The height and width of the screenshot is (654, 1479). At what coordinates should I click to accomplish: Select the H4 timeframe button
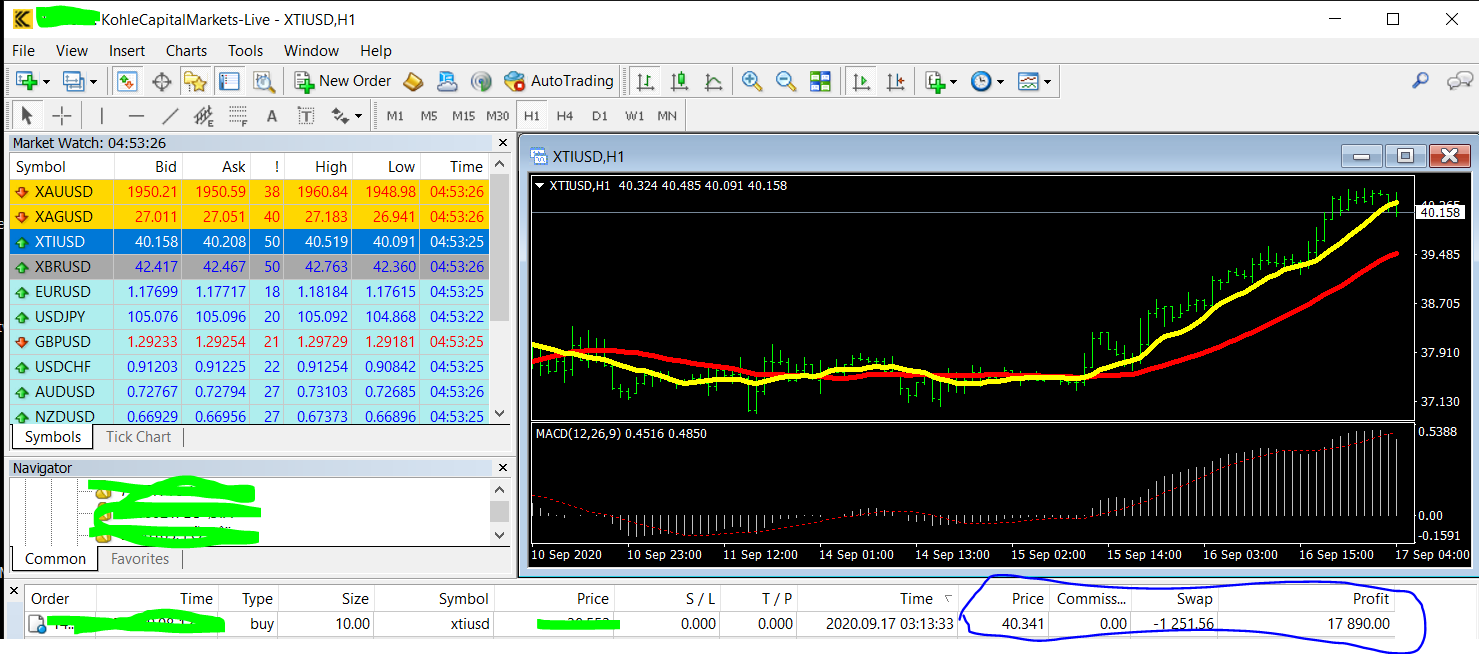point(565,115)
